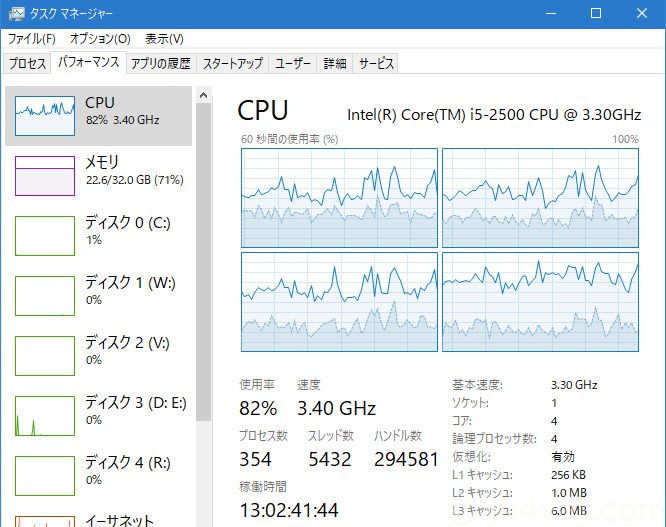Click the bottom-left CPU core graph

click(339, 302)
